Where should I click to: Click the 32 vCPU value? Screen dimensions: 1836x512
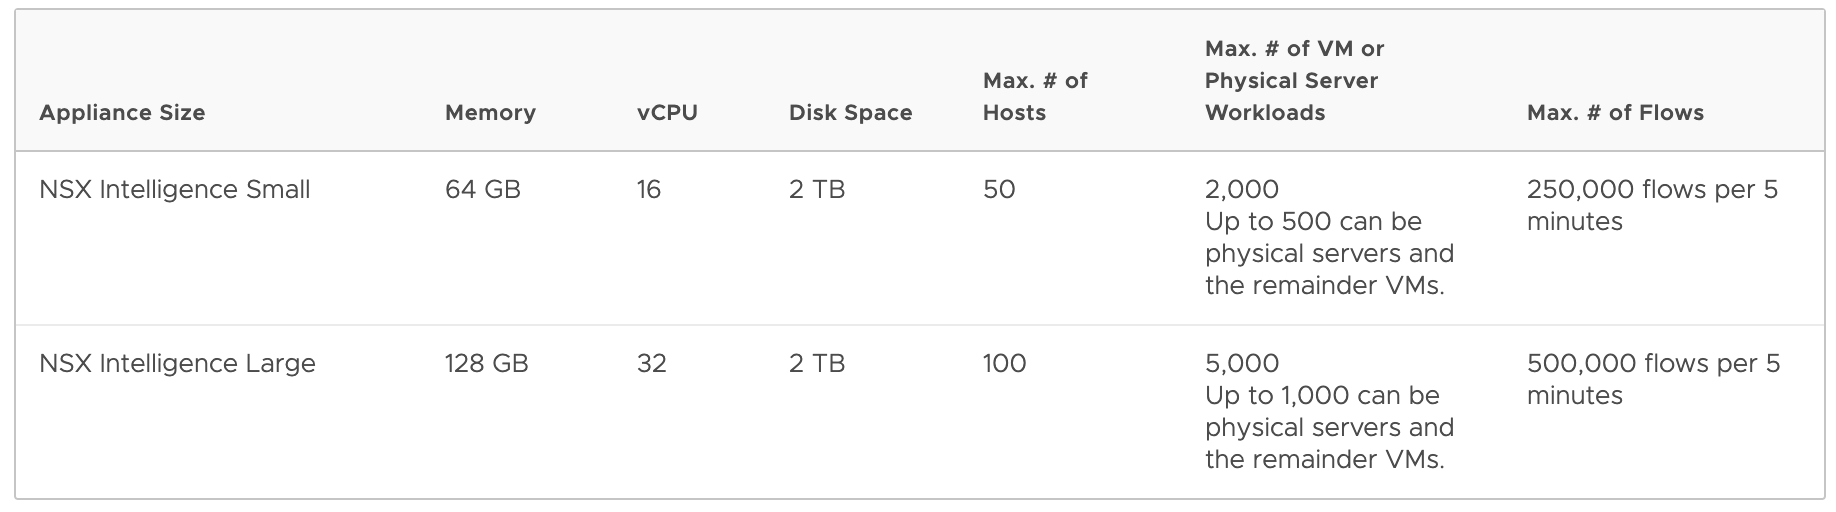pos(652,364)
